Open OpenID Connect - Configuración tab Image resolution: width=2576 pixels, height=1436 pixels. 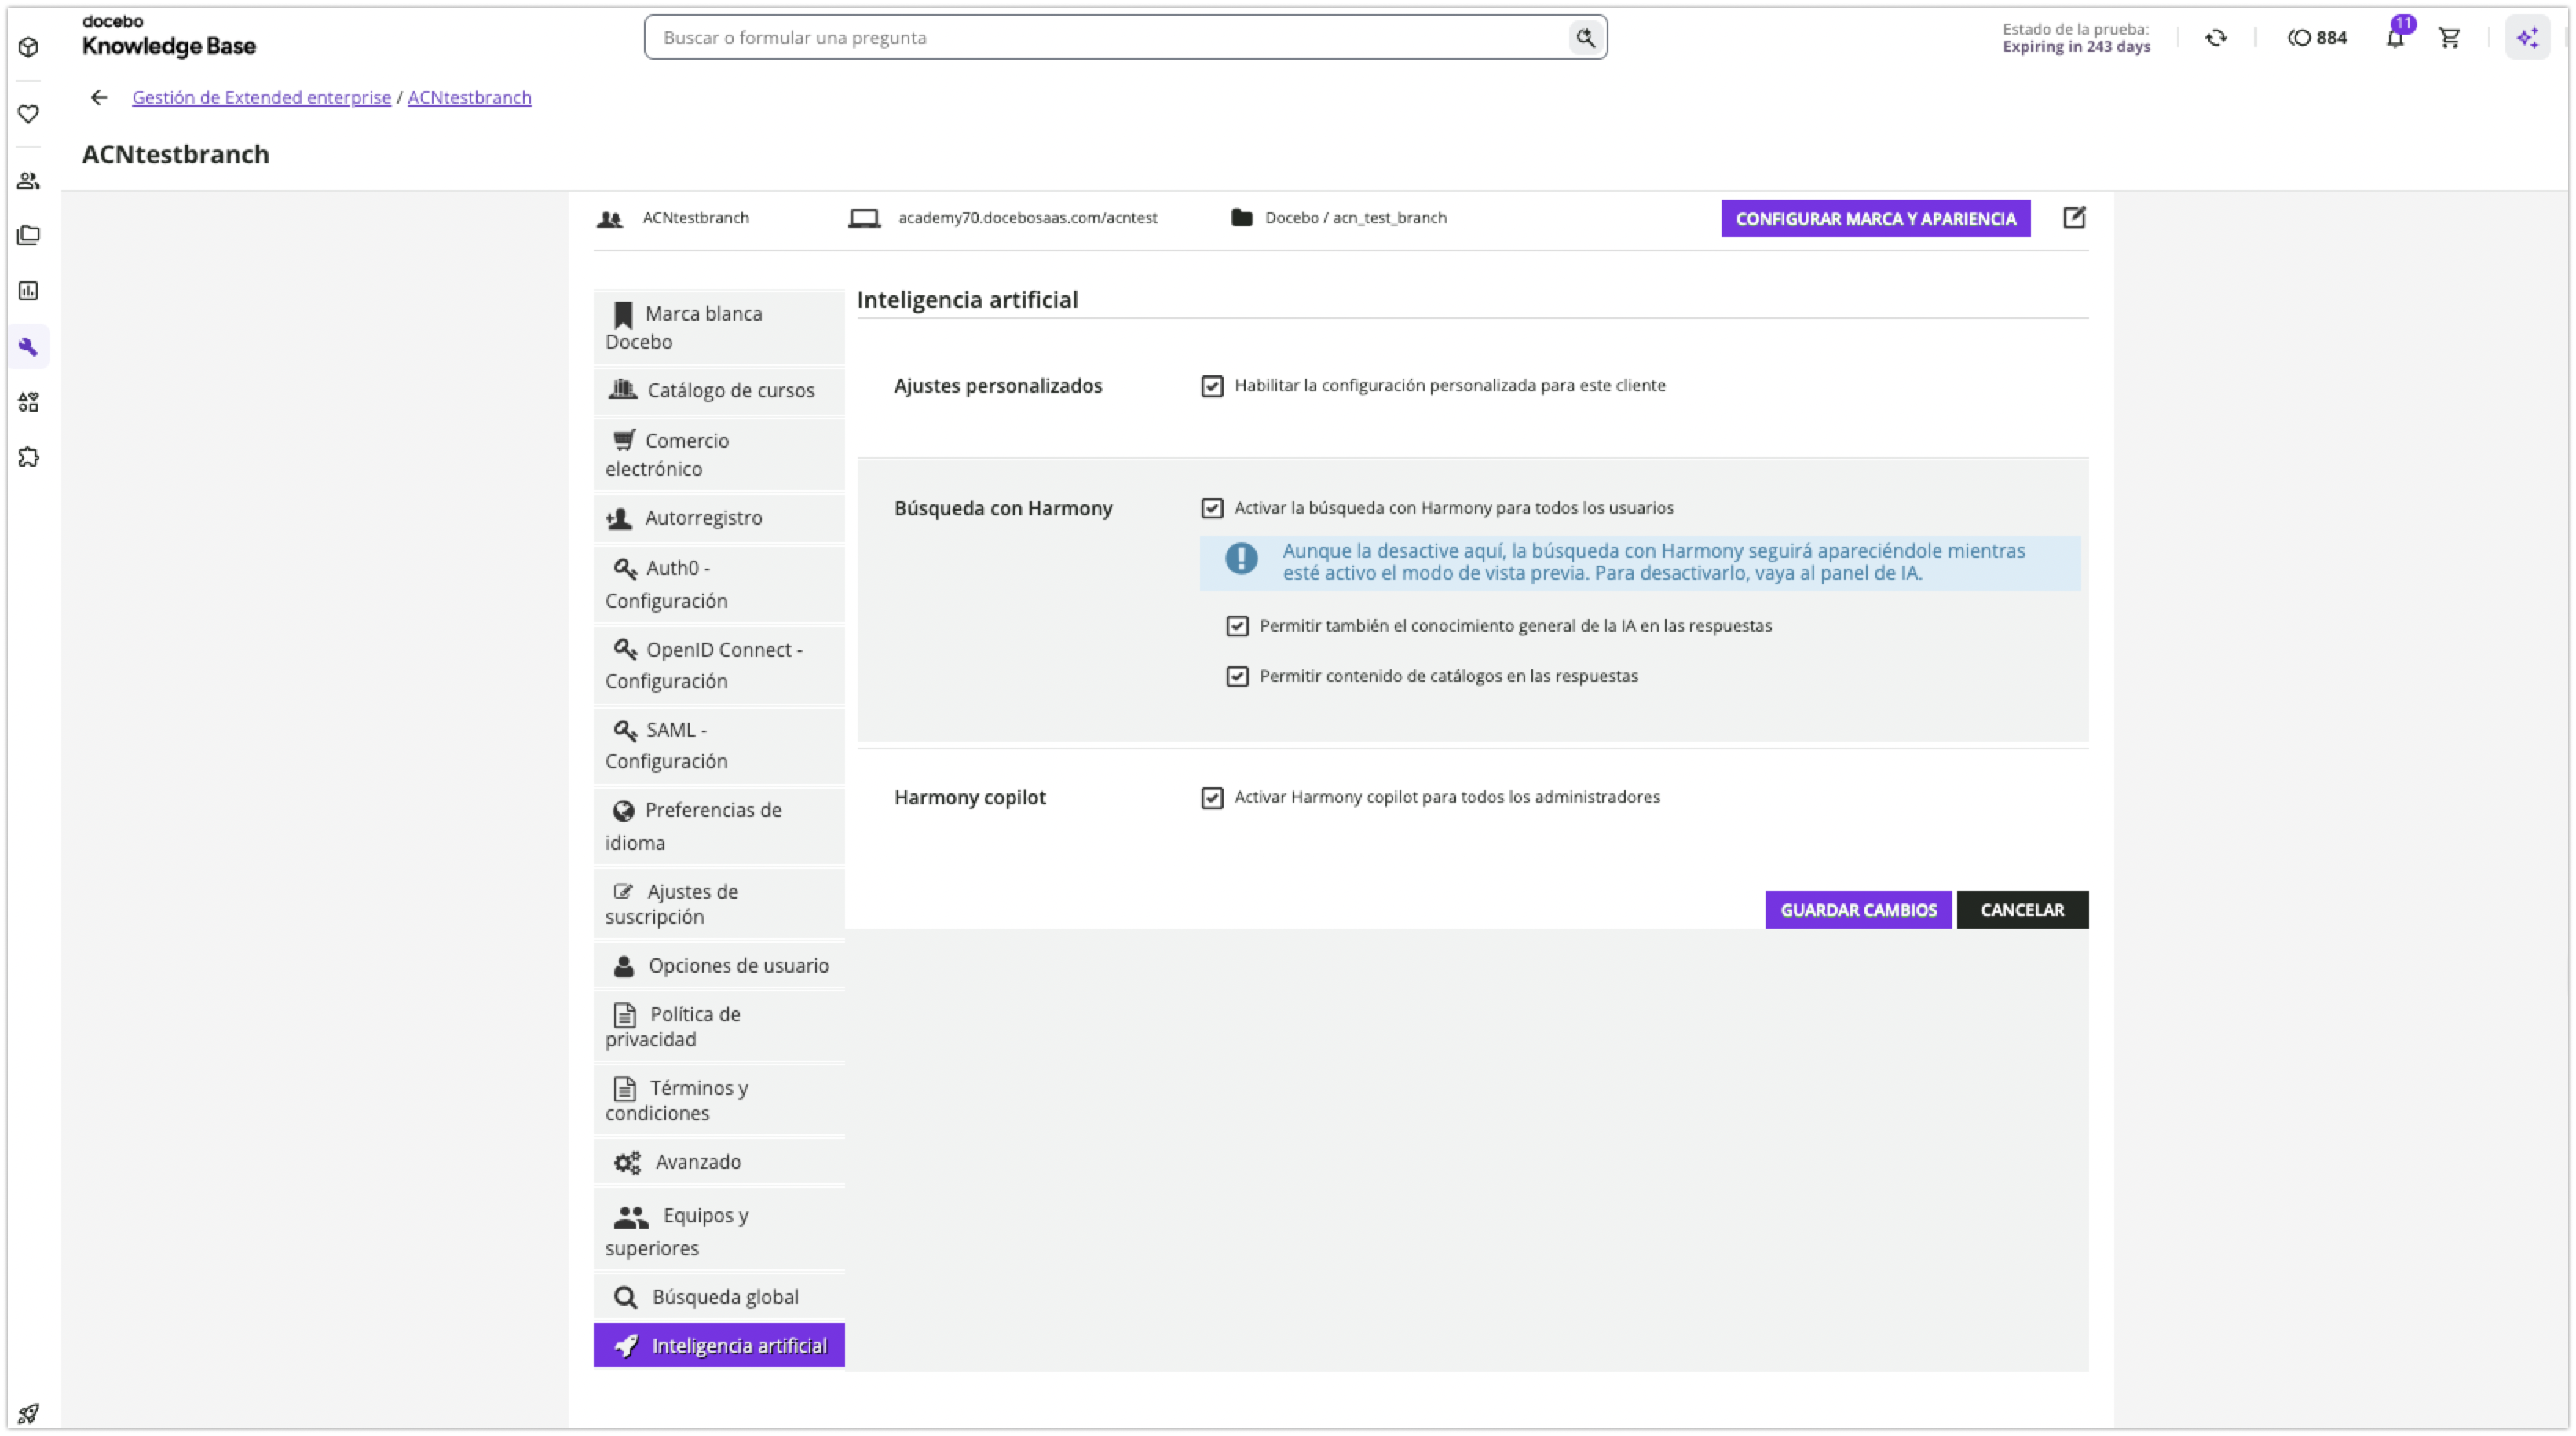tap(718, 665)
